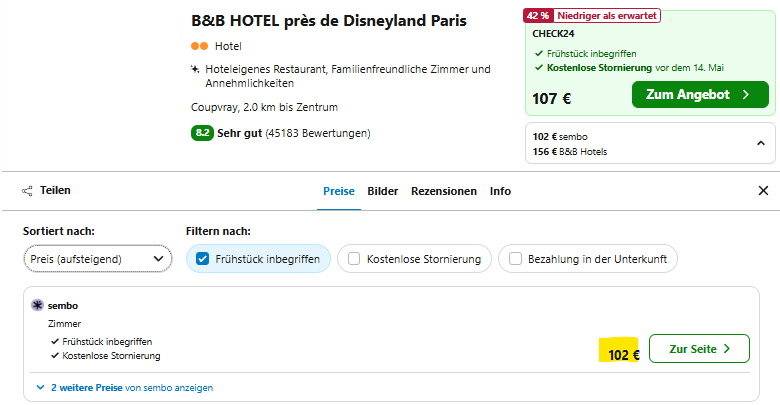Click Sehr gut (45183 Bewertungen) text

point(293,133)
